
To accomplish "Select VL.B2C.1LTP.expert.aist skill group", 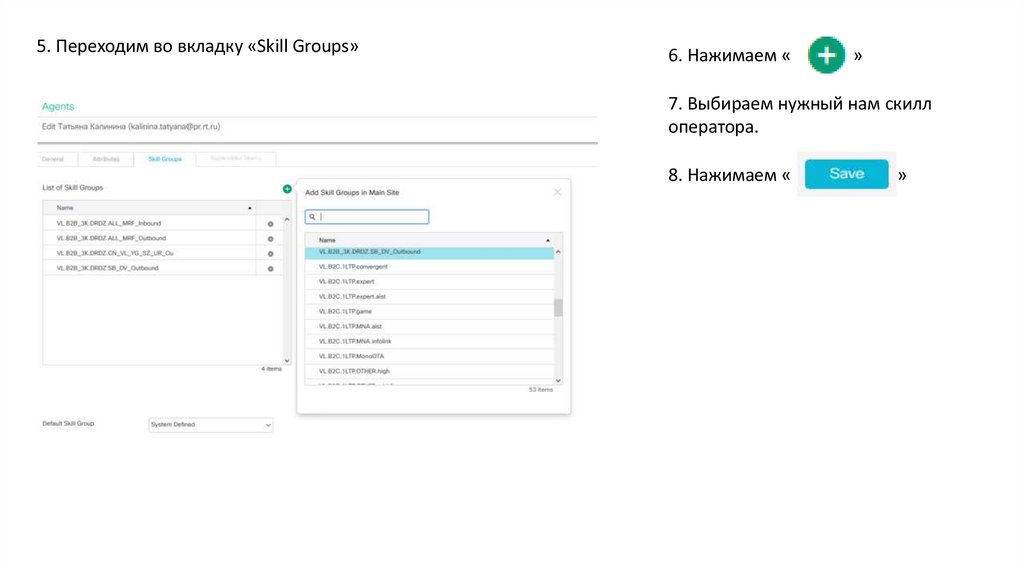I will (430, 296).
